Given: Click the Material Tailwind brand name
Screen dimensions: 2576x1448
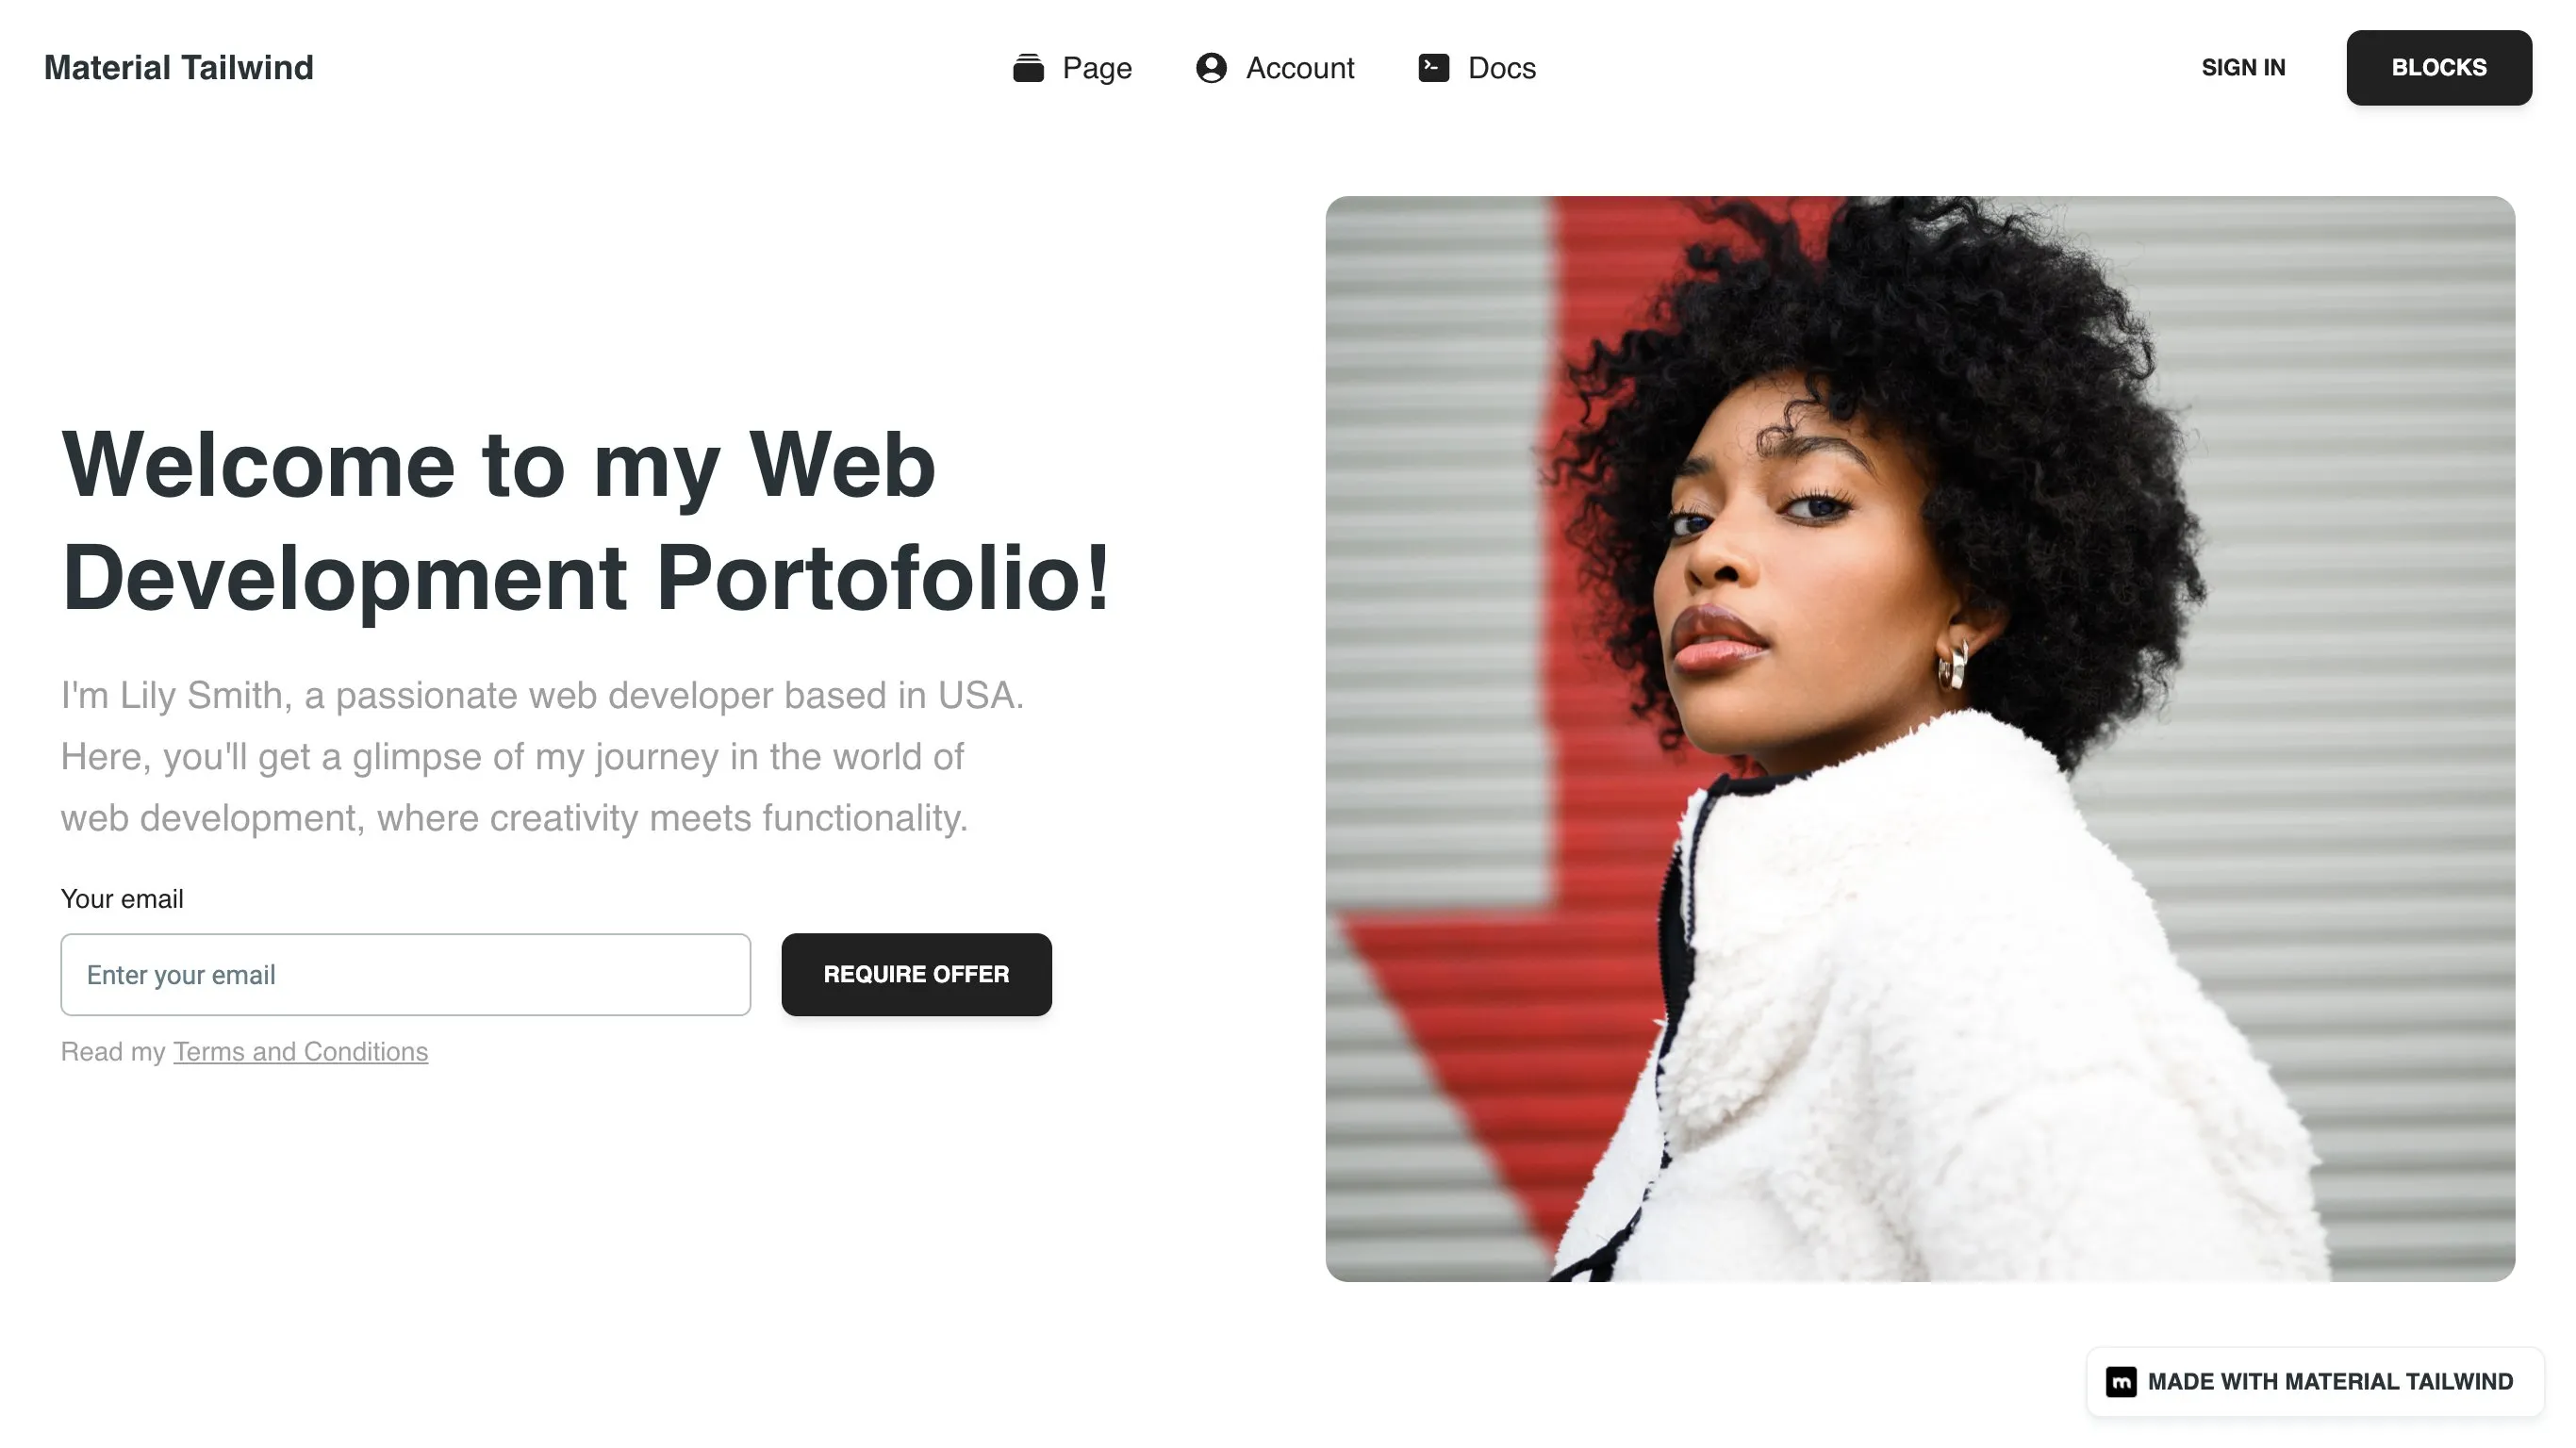Looking at the screenshot, I should (179, 68).
